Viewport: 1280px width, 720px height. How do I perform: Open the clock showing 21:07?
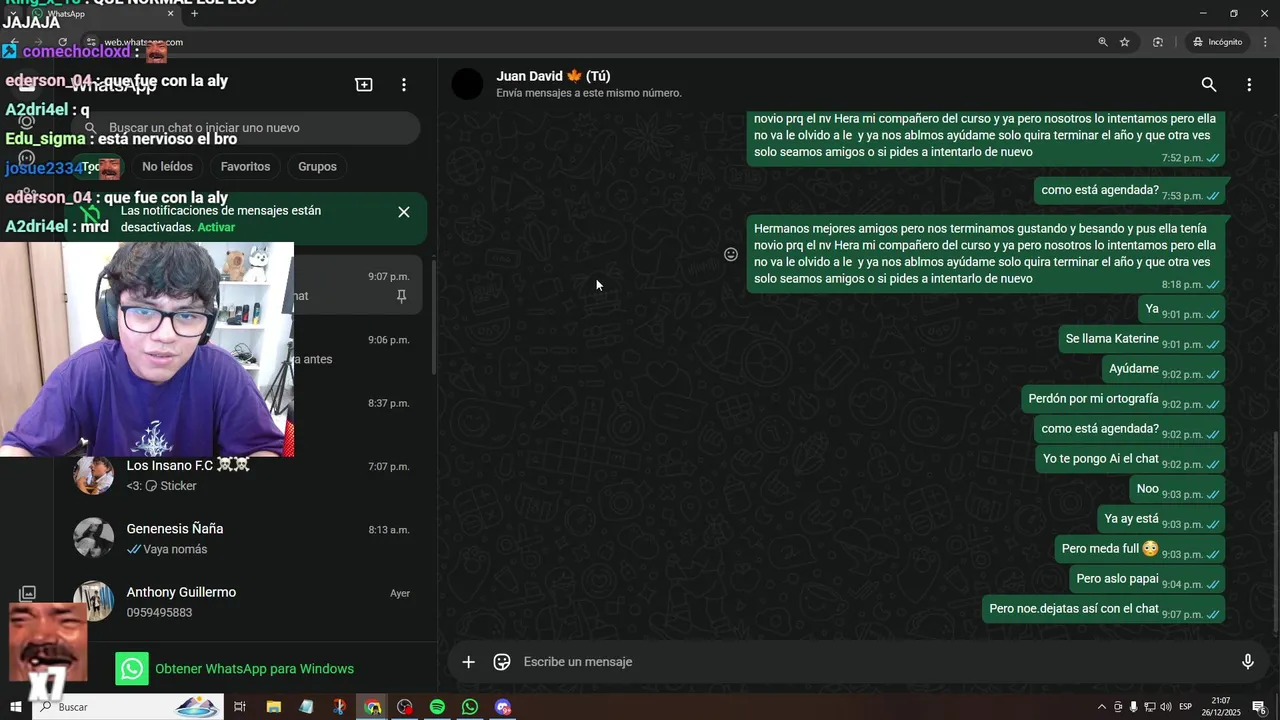(1221, 707)
